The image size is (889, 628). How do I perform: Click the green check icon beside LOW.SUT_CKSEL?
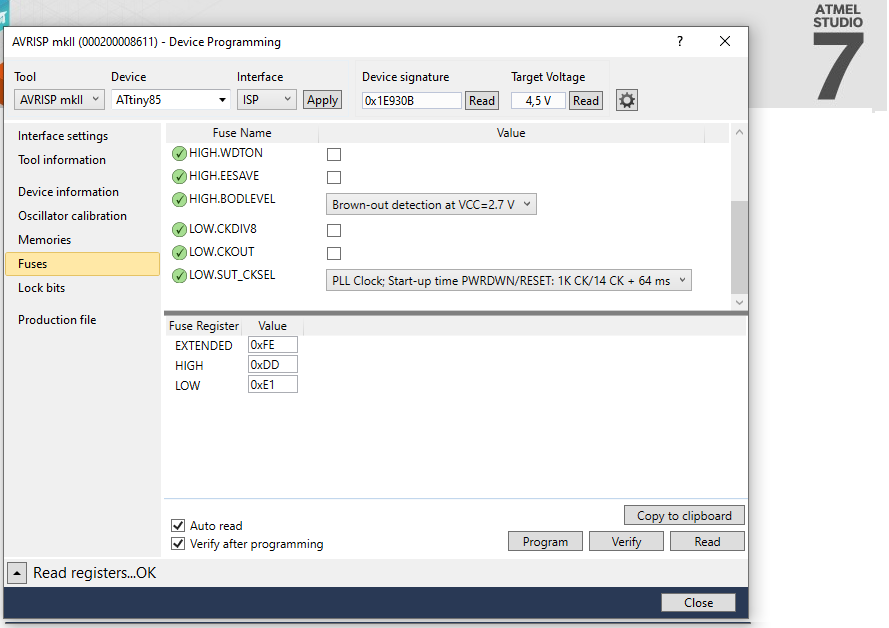point(179,275)
